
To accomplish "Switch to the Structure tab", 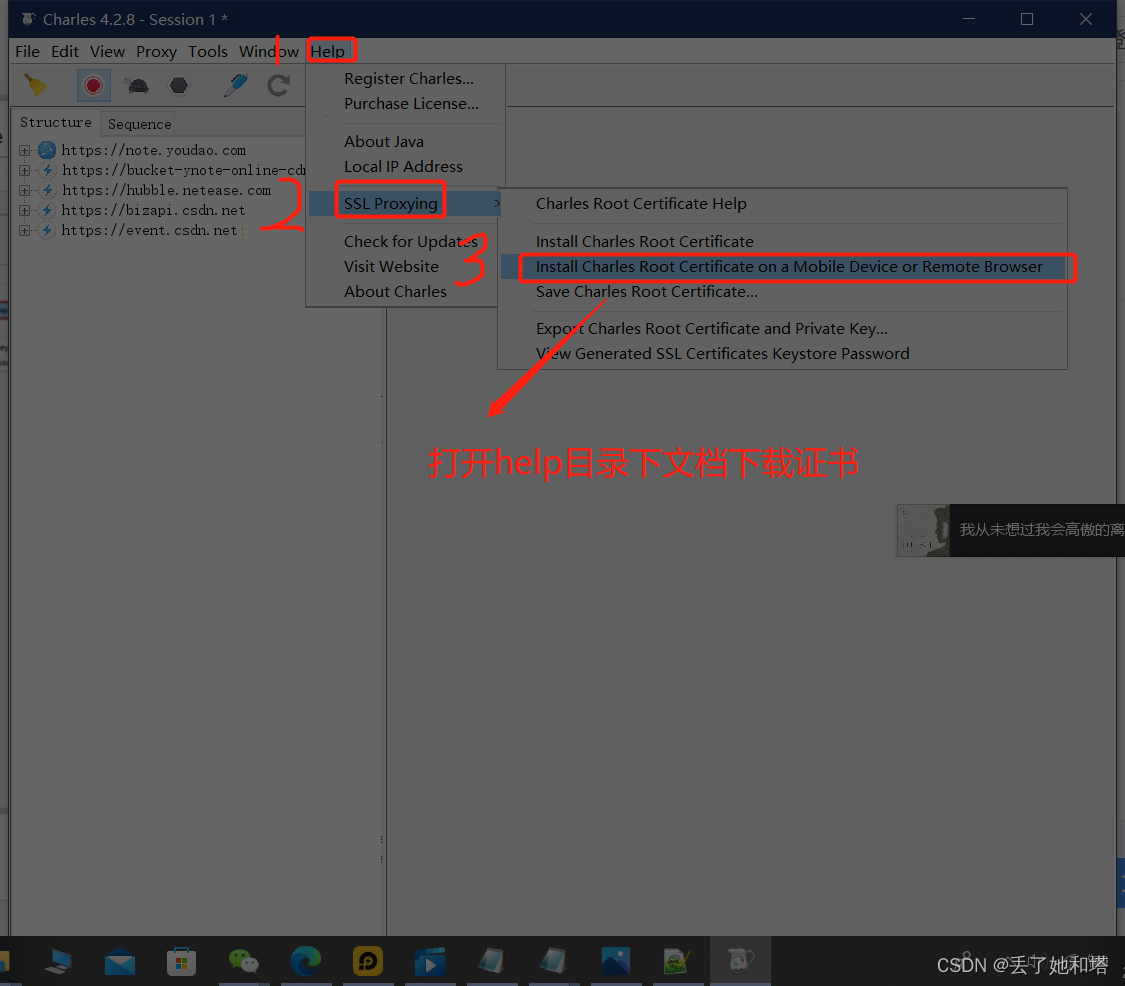I will click(56, 123).
